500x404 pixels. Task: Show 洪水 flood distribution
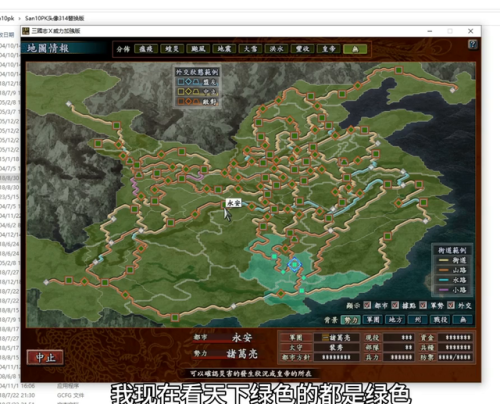point(276,49)
